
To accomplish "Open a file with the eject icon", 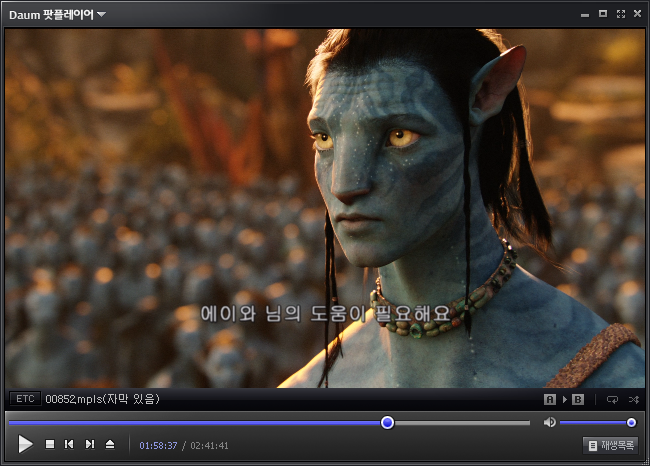I will point(110,444).
